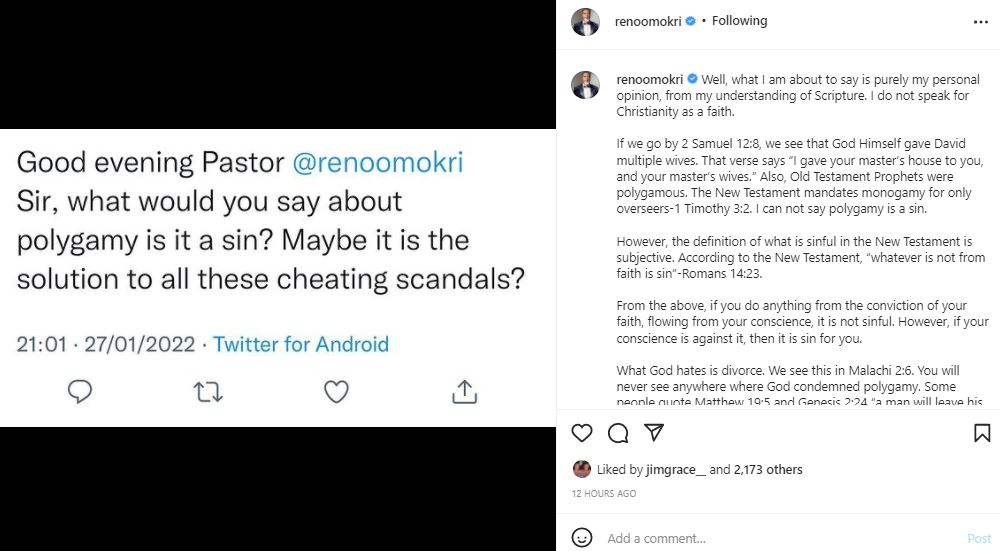The height and width of the screenshot is (551, 1000).
Task: Open comments via speech bubble icon
Action: click(x=618, y=433)
